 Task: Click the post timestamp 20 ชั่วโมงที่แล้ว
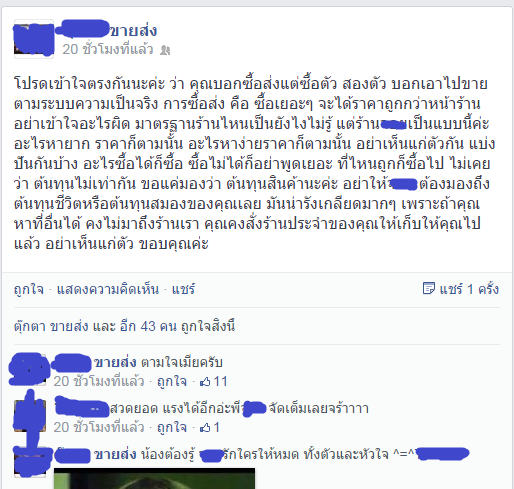[x=108, y=49]
